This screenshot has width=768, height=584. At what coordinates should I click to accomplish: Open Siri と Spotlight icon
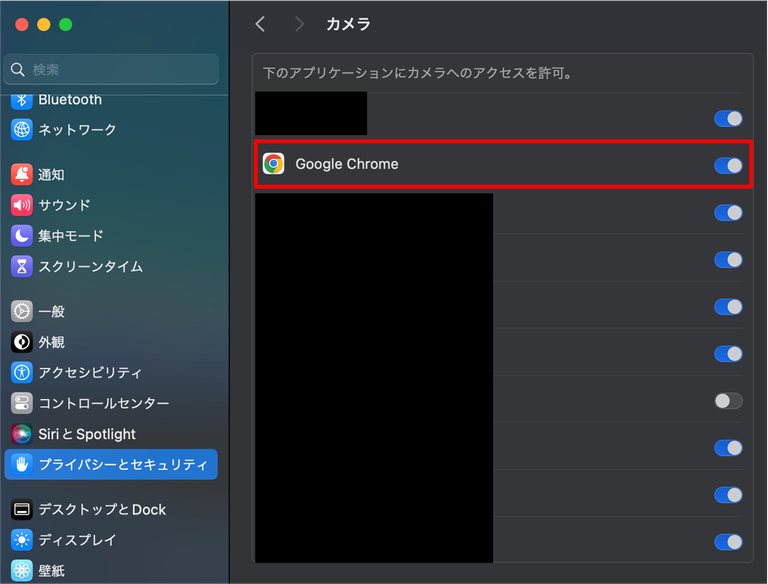(x=22, y=434)
